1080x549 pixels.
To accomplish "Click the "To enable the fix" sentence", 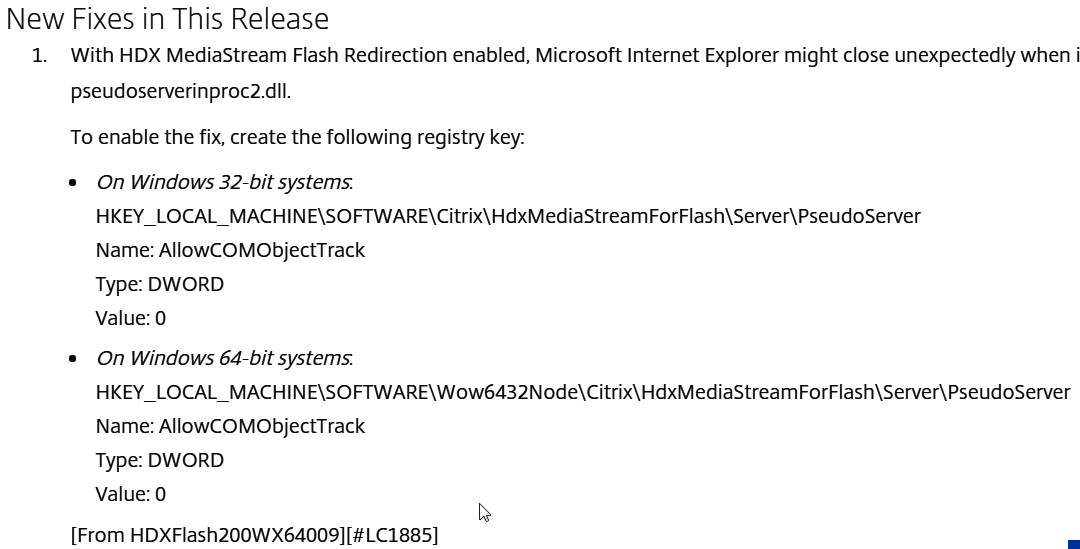I will [298, 137].
